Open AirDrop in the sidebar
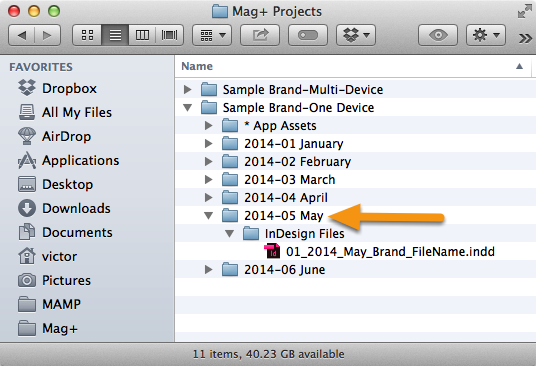Image resolution: width=536 pixels, height=366 pixels. point(54,136)
